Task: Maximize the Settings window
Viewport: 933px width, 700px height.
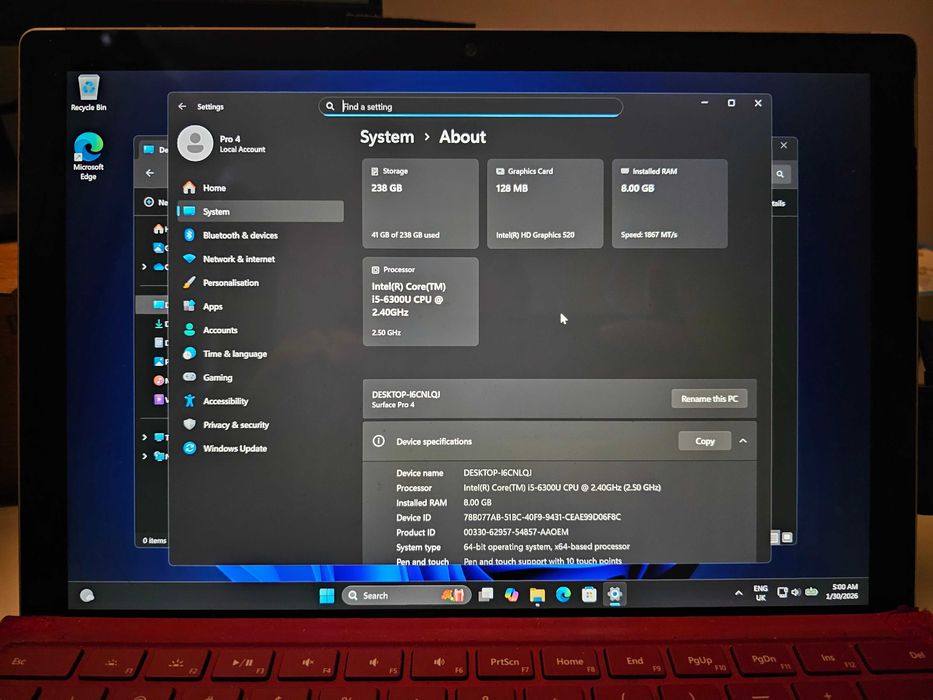Action: 731,103
